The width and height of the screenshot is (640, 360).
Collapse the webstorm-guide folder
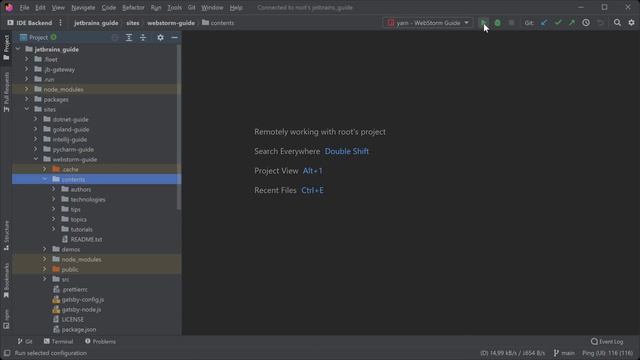click(x=36, y=159)
